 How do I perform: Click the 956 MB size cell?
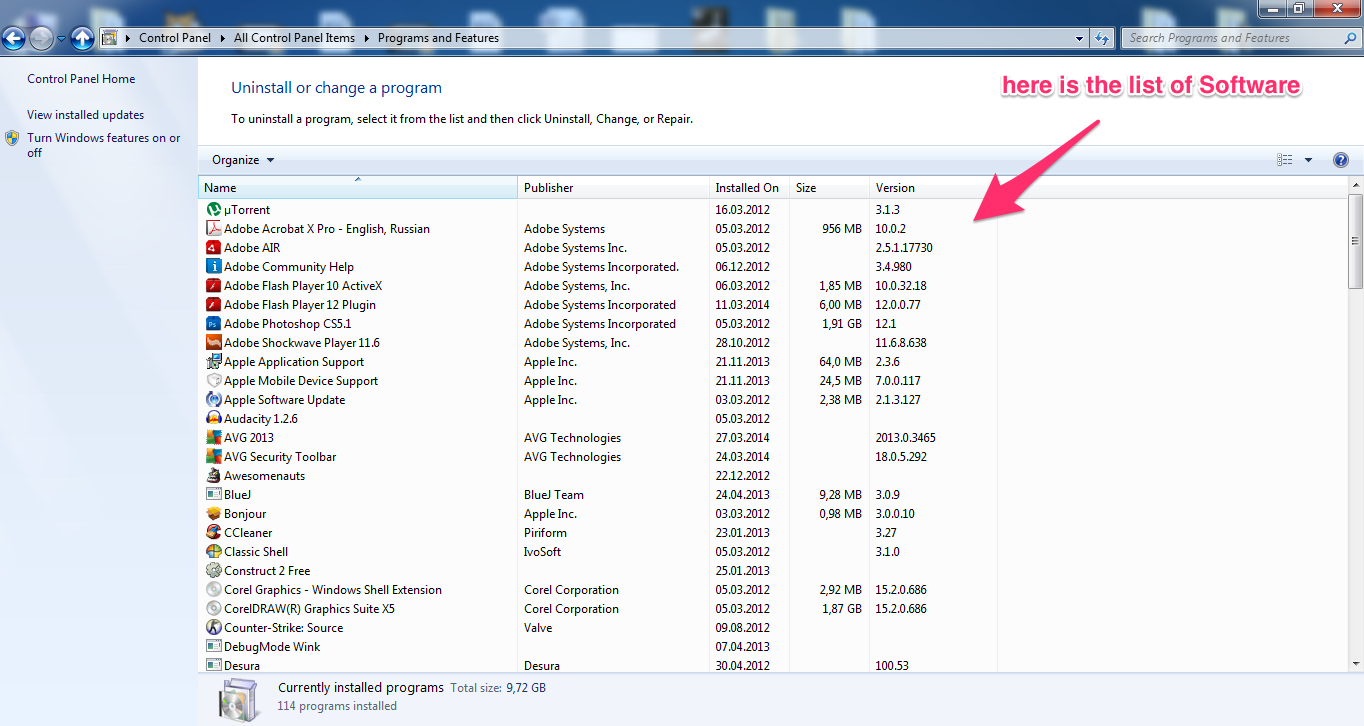coord(841,229)
